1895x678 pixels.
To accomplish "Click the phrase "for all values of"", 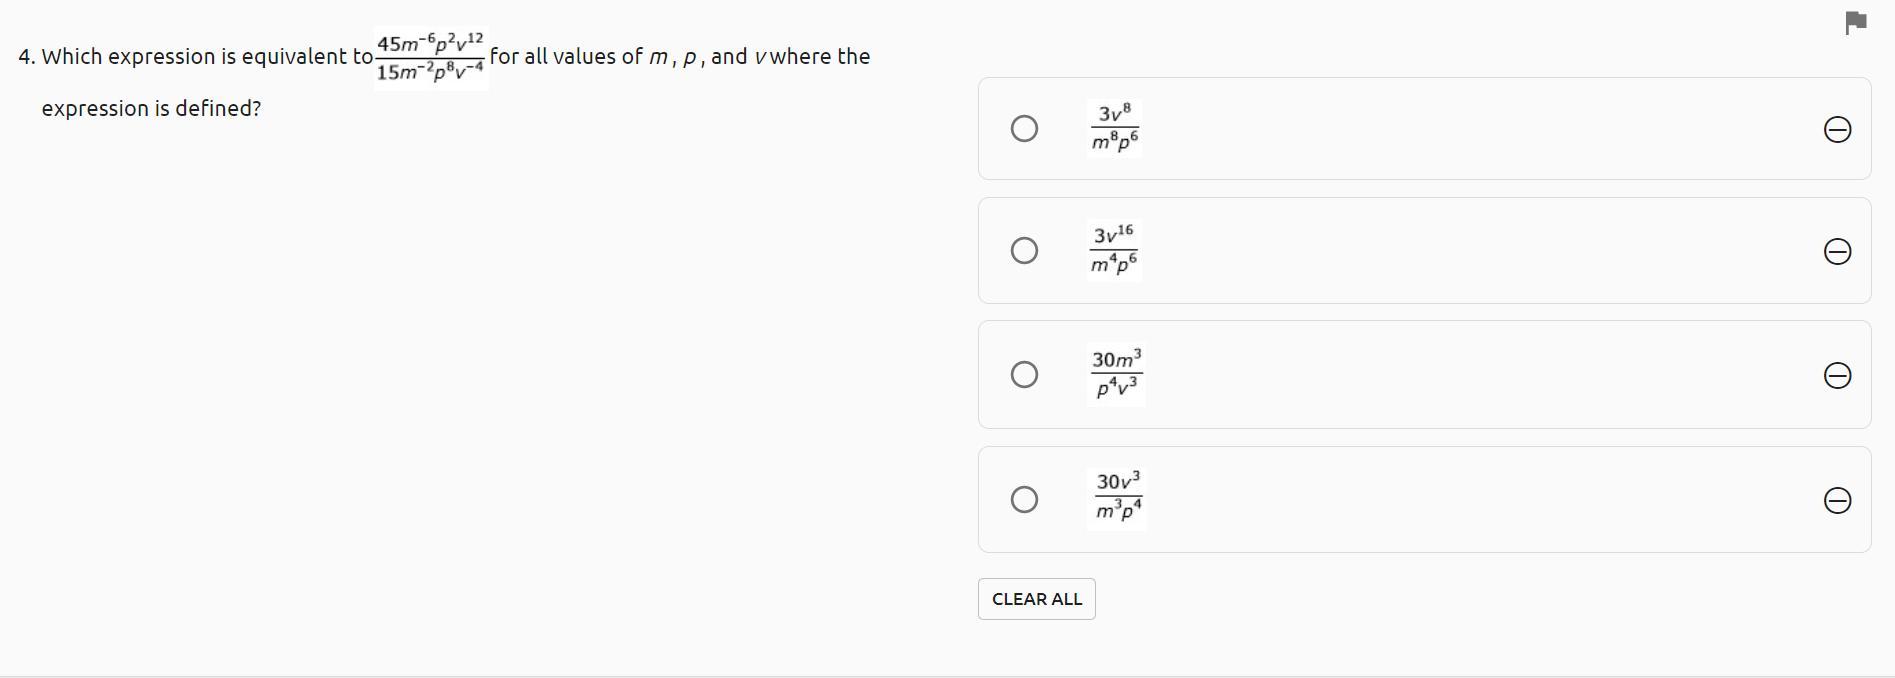I will point(566,57).
